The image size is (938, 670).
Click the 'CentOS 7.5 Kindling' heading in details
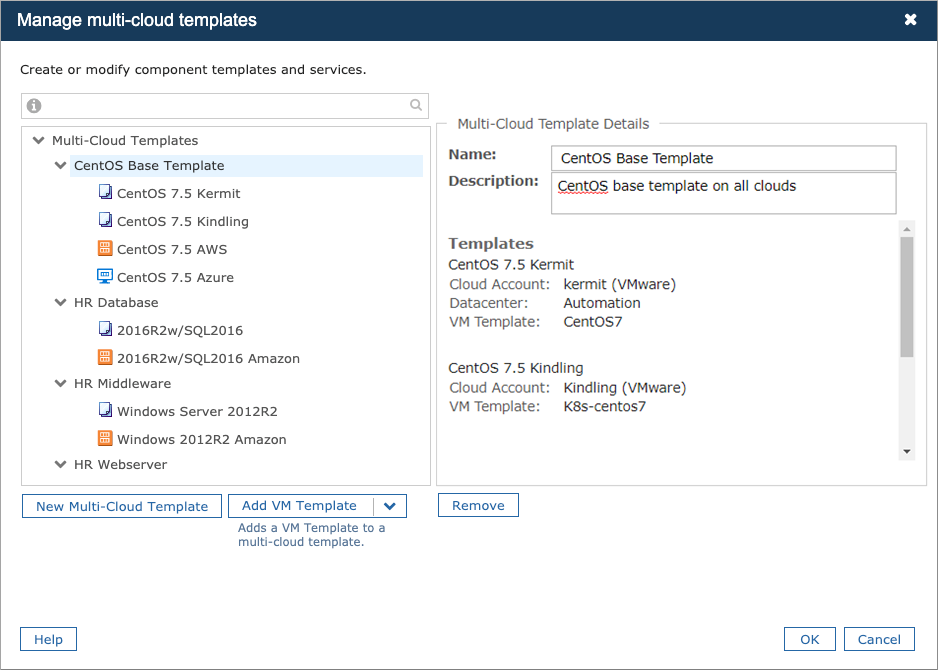click(x=516, y=368)
